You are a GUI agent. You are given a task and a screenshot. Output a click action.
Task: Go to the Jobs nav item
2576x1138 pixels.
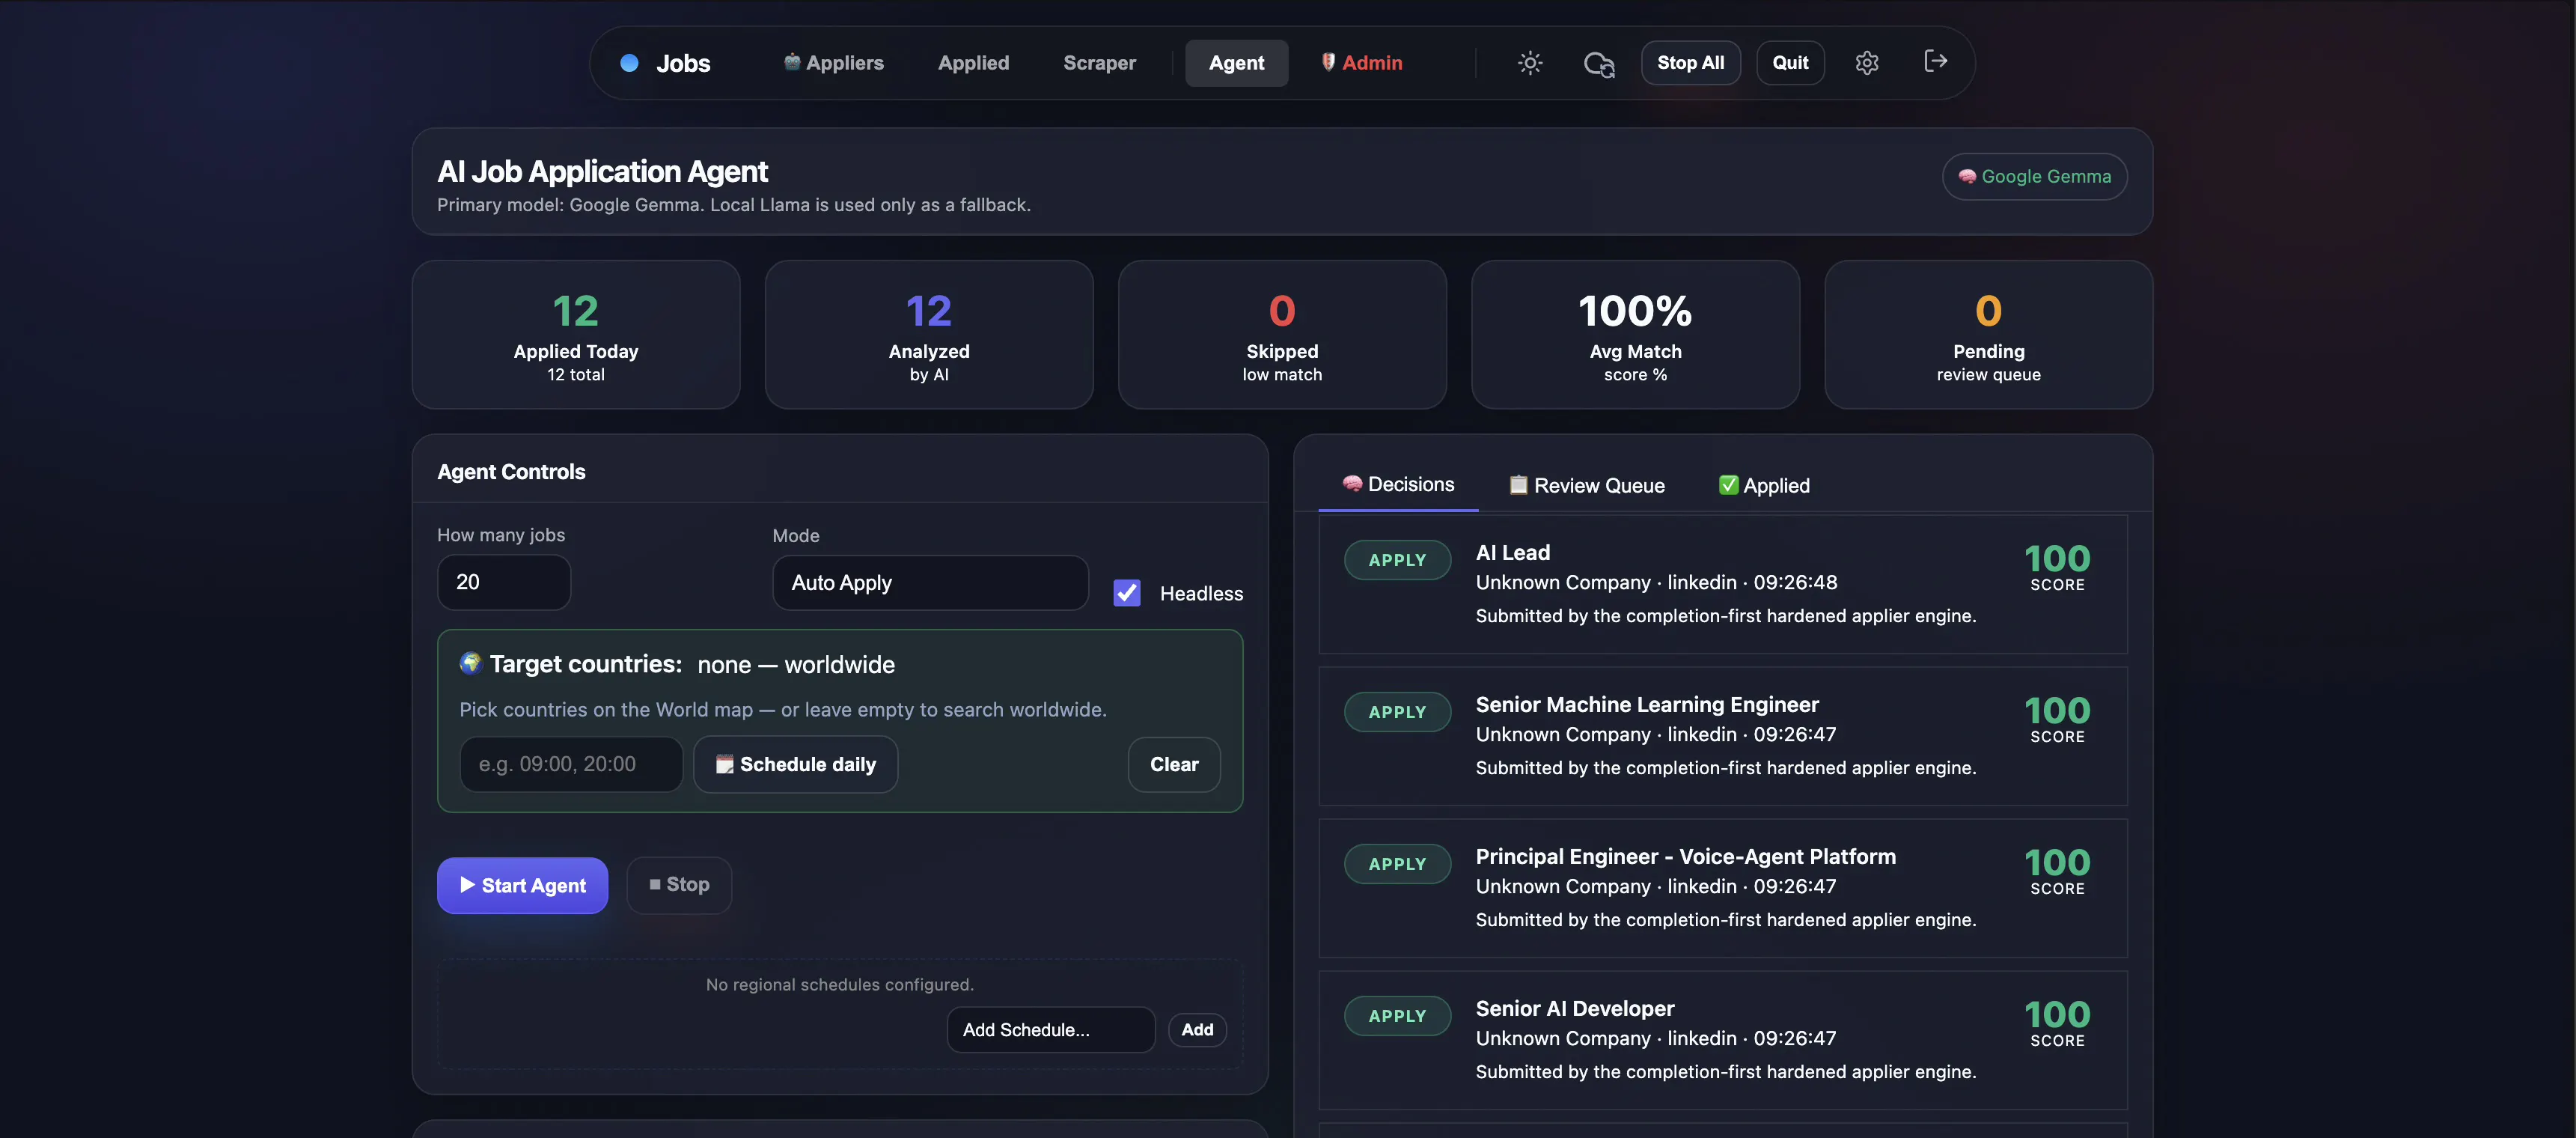[683, 63]
